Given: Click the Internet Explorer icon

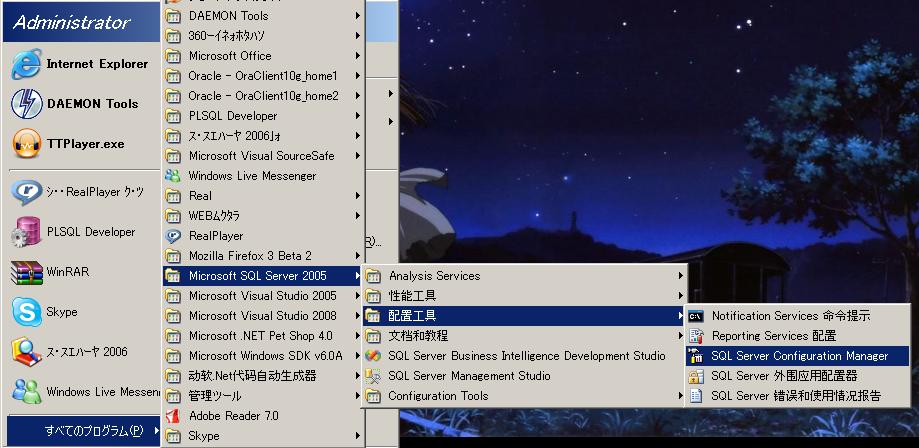Looking at the screenshot, I should (x=25, y=64).
